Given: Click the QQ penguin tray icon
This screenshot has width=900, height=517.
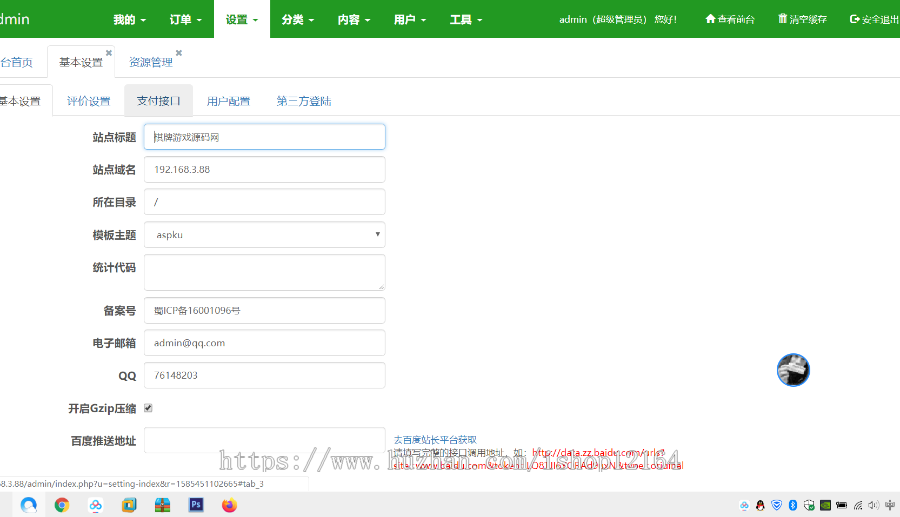Looking at the screenshot, I should 761,506.
